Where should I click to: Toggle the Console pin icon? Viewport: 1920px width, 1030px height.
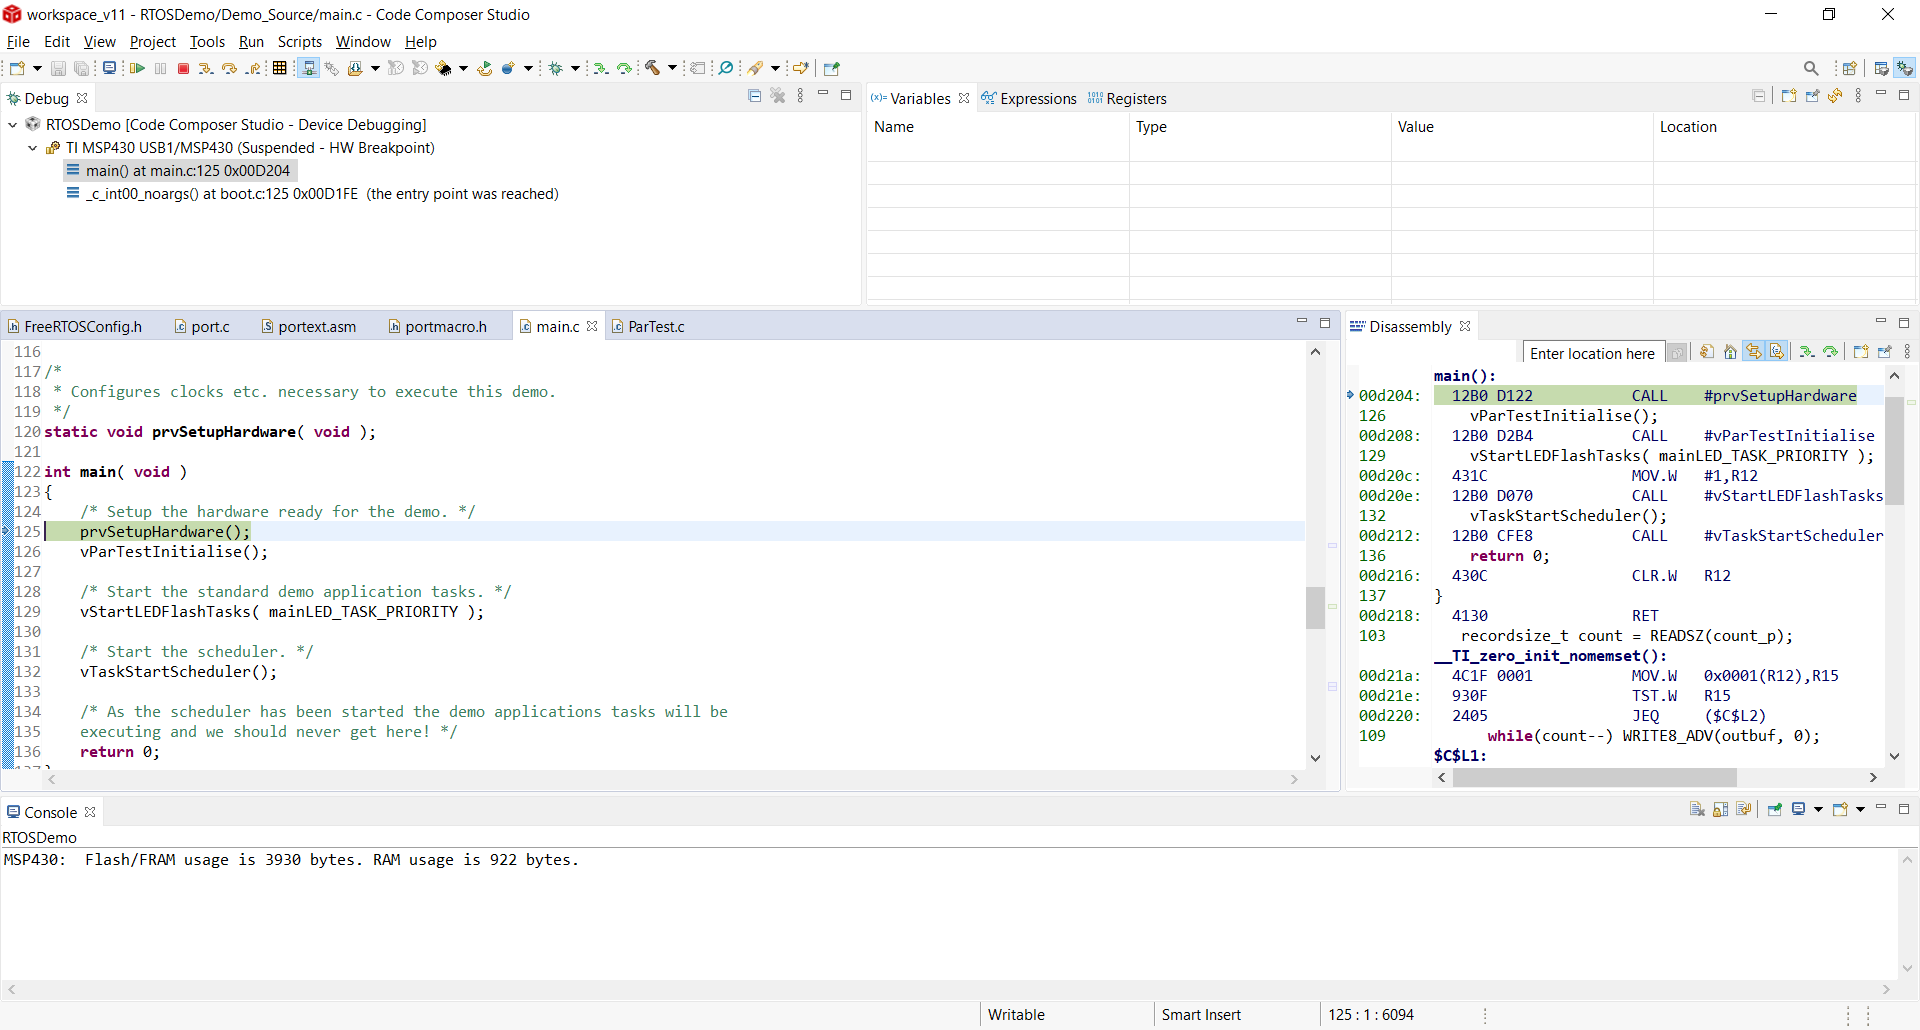pyautogui.click(x=1775, y=810)
